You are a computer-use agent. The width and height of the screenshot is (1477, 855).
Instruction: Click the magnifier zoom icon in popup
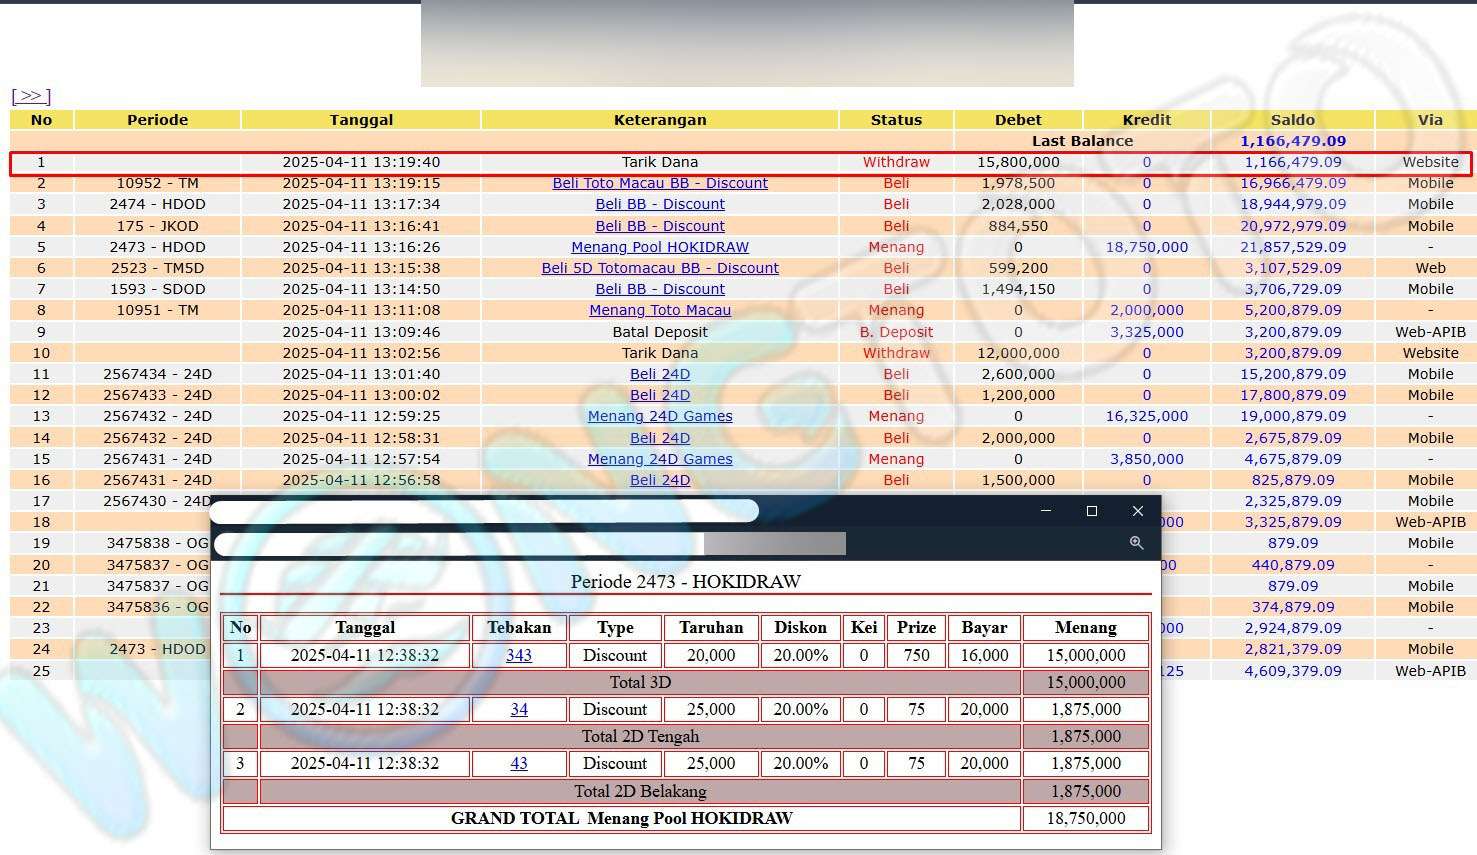[1136, 543]
